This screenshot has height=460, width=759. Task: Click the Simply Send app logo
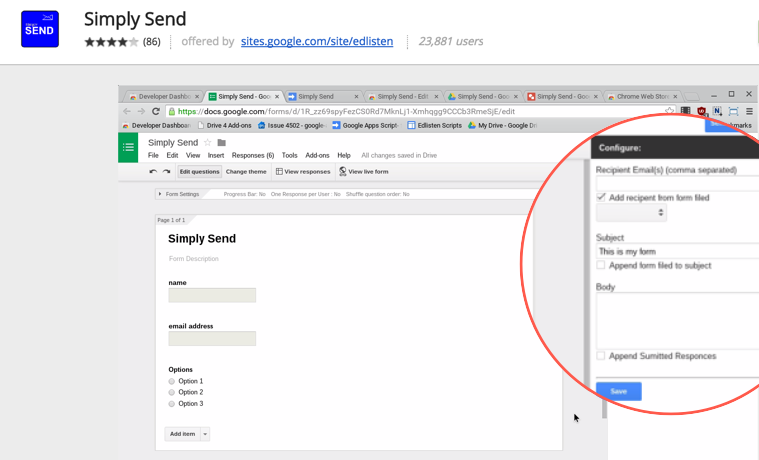[x=40, y=29]
